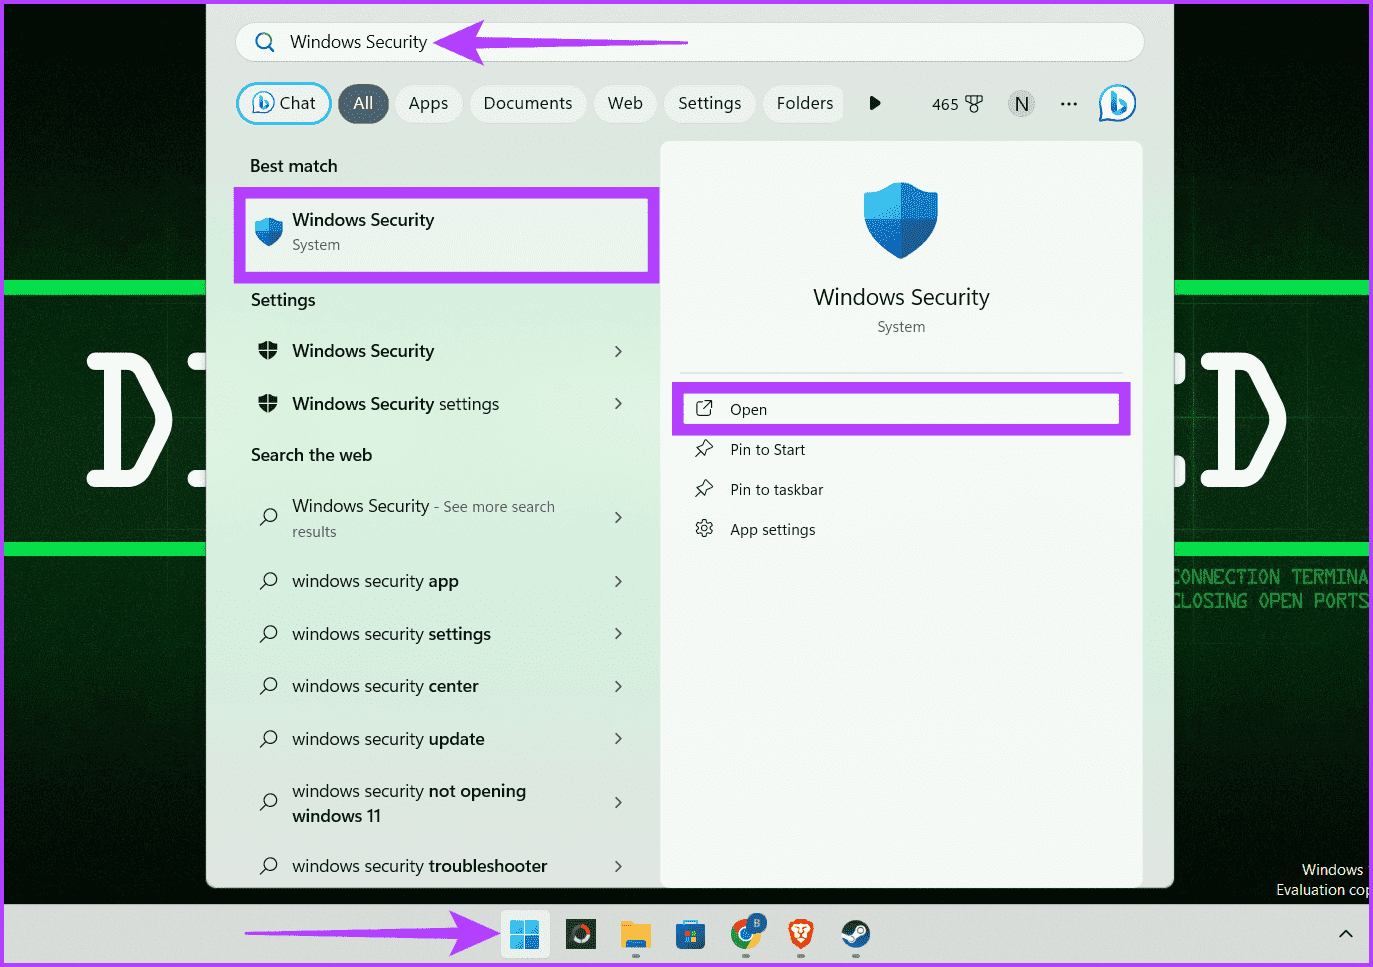
Task: Open the dark circular app on taskbar
Action: click(580, 935)
